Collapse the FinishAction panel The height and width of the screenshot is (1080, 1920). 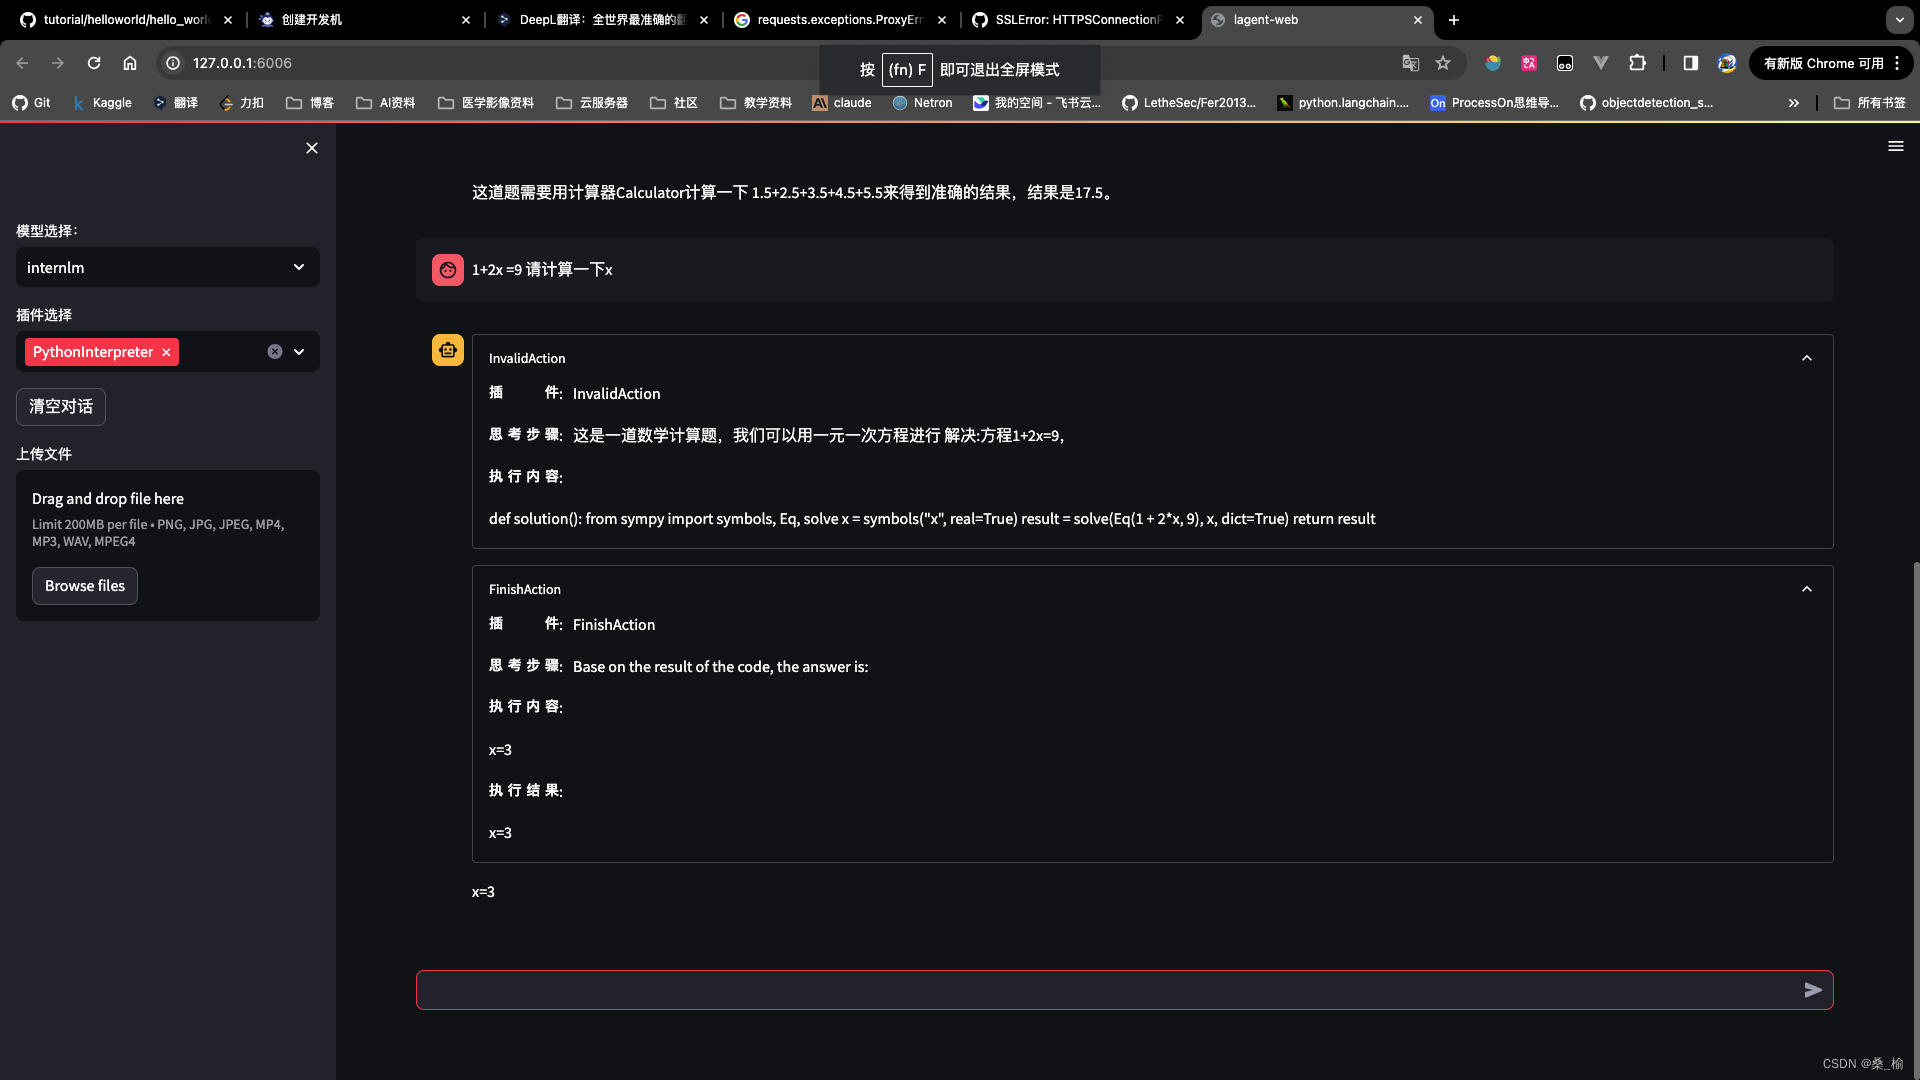point(1807,589)
